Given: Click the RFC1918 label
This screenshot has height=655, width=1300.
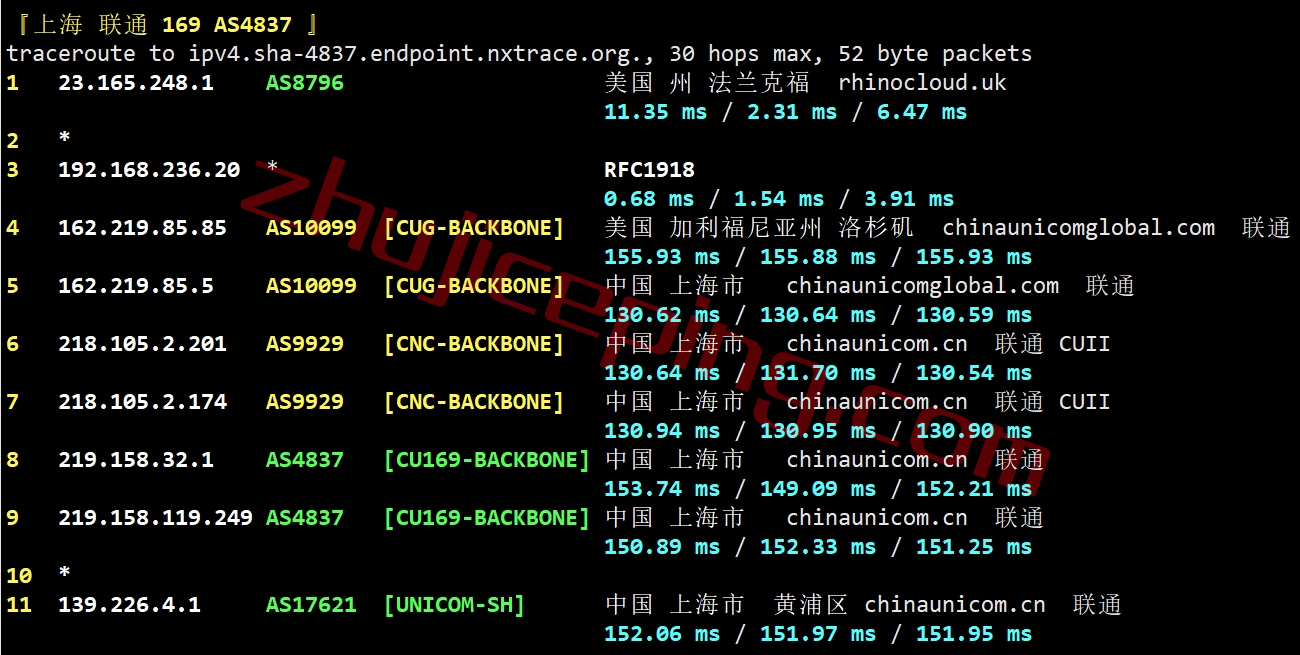Looking at the screenshot, I should click(649, 170).
